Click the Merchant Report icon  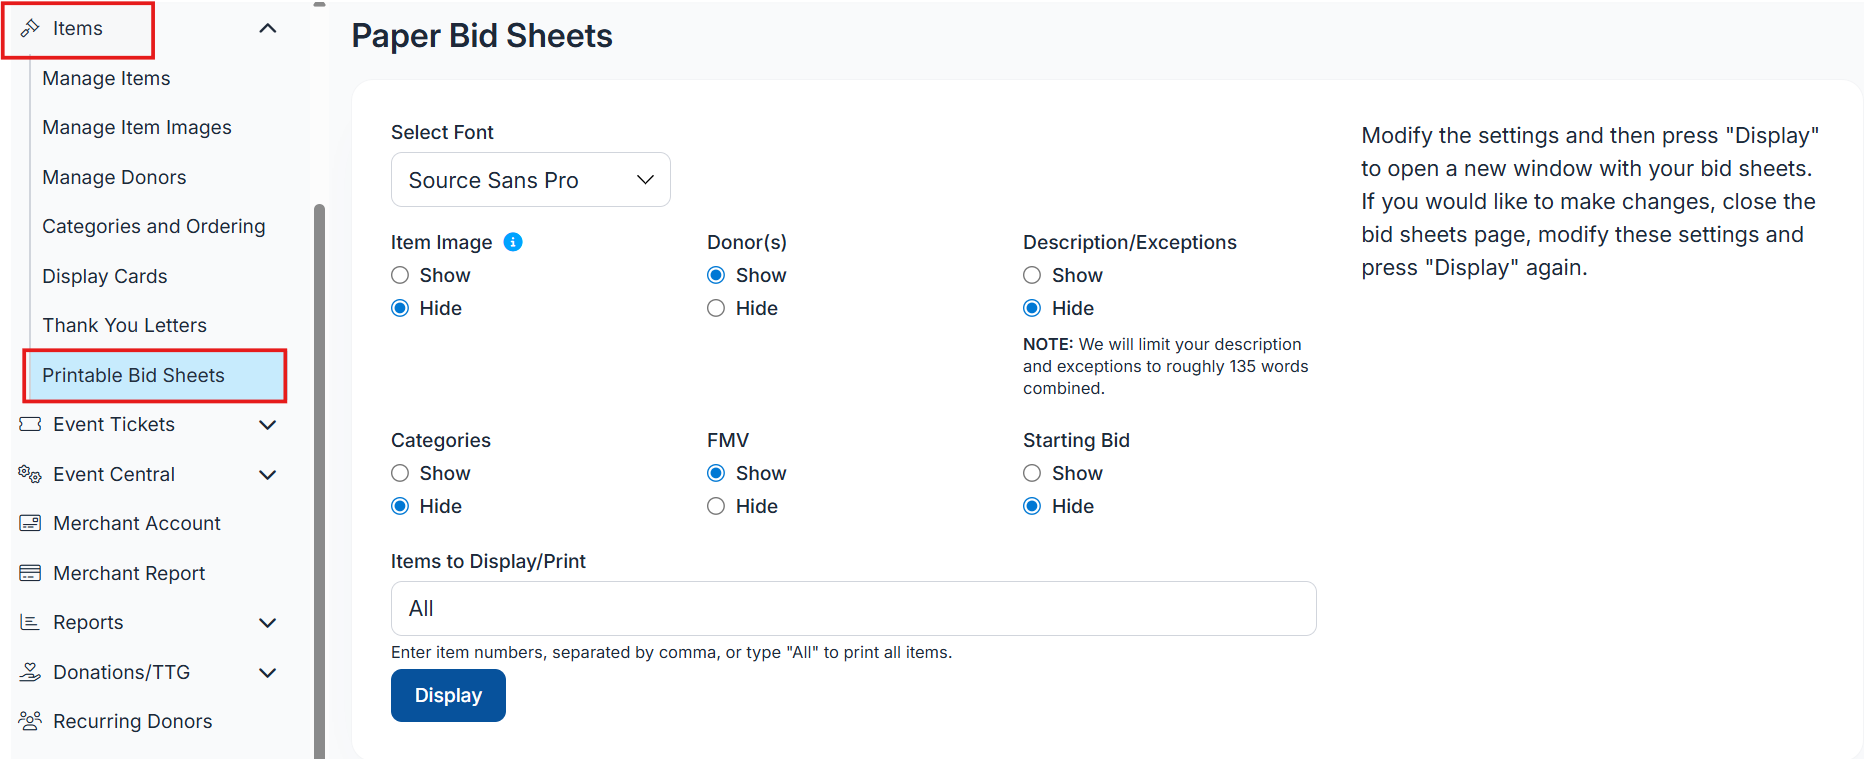31,573
